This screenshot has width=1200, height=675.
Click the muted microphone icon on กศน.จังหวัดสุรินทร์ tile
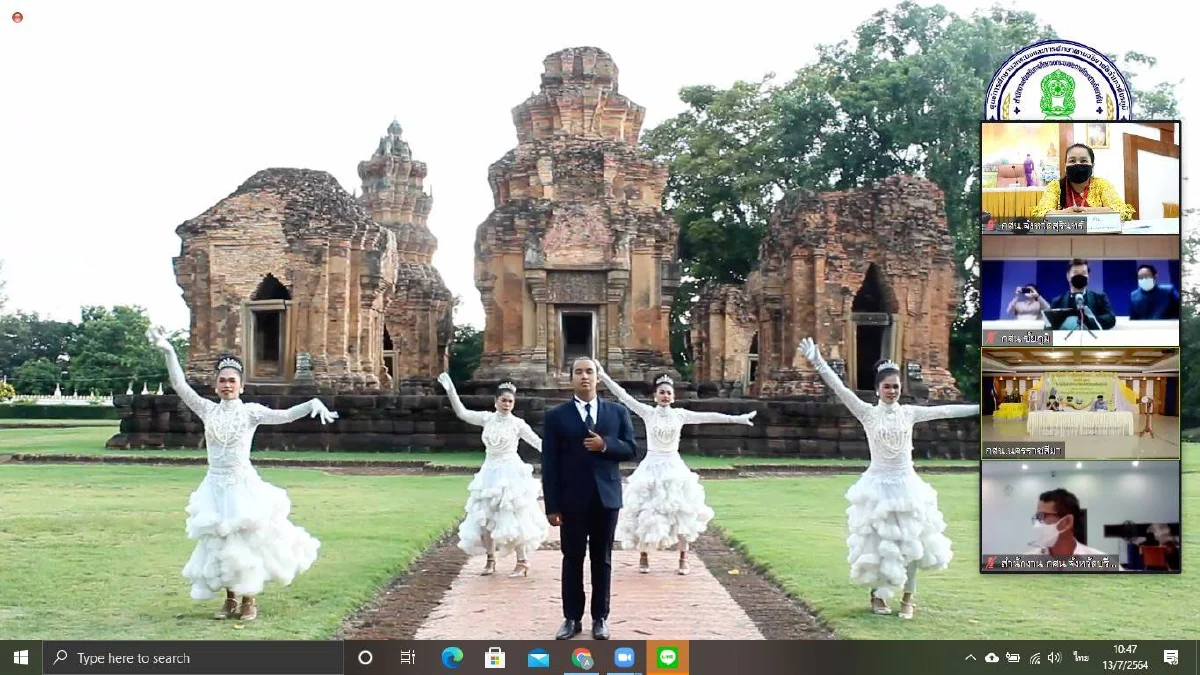click(990, 225)
